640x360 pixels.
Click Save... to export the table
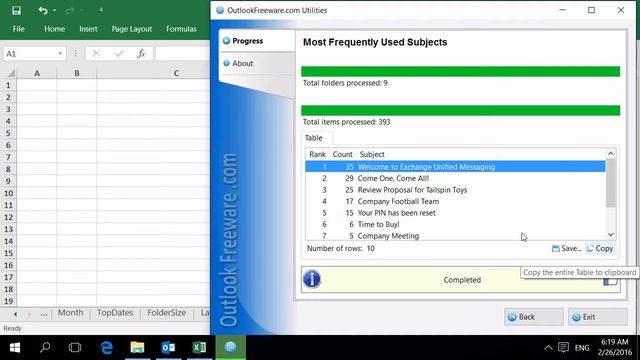(567, 248)
